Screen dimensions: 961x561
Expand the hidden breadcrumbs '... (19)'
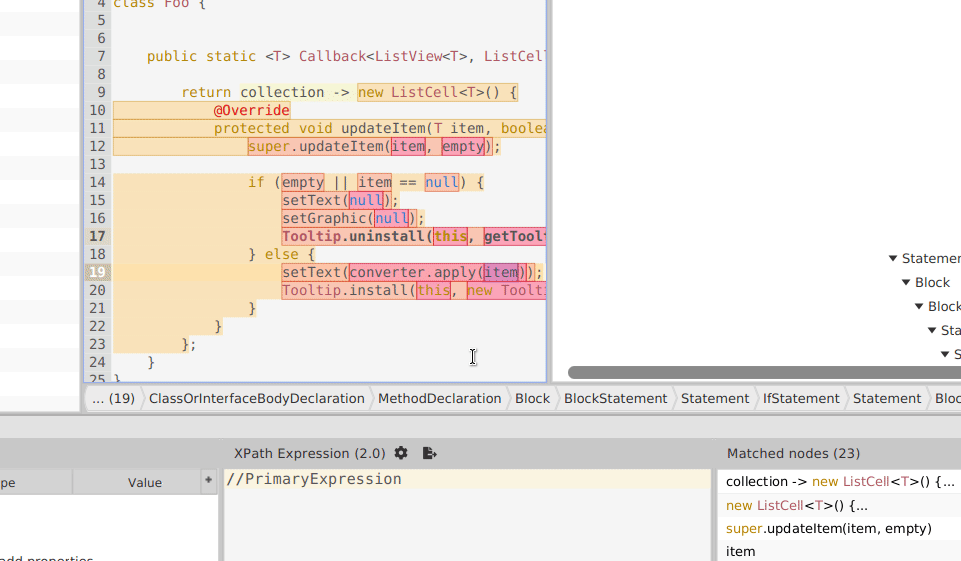pyautogui.click(x=113, y=398)
